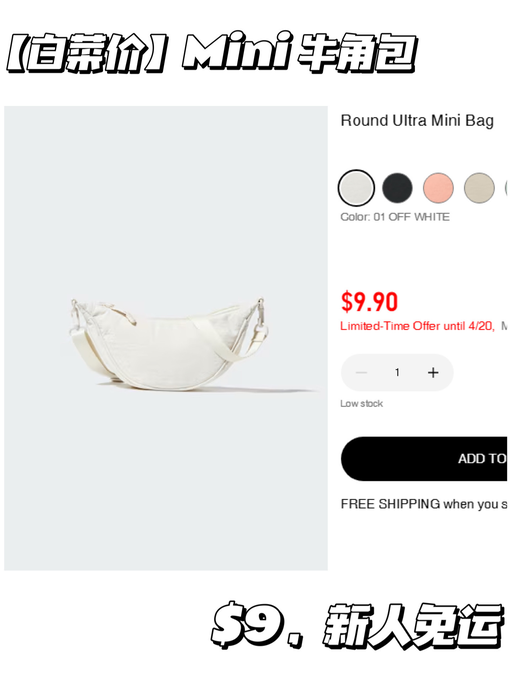This screenshot has height=683, width=512.
Task: Select the beige color swatch
Action: 479,188
